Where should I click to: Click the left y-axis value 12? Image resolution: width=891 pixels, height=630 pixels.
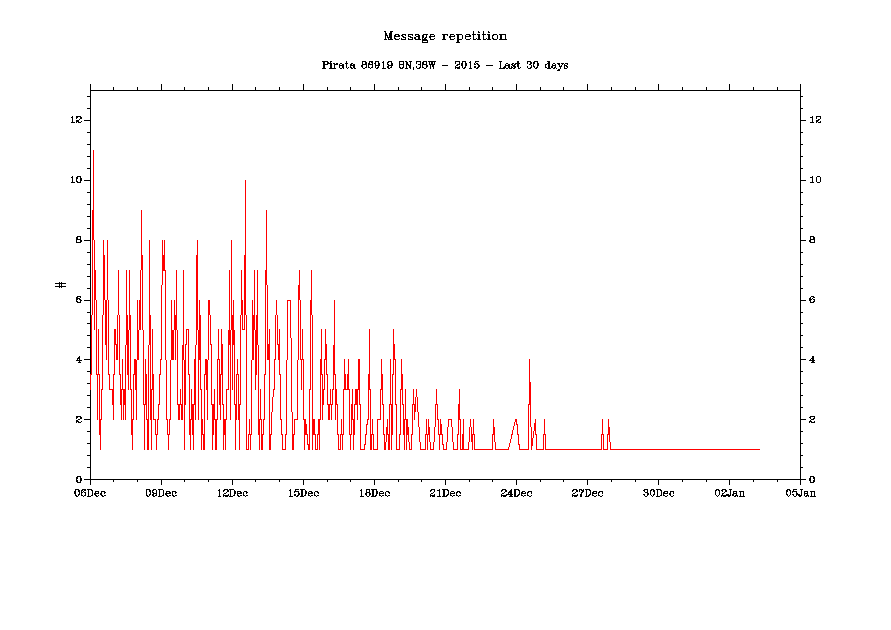tap(75, 120)
